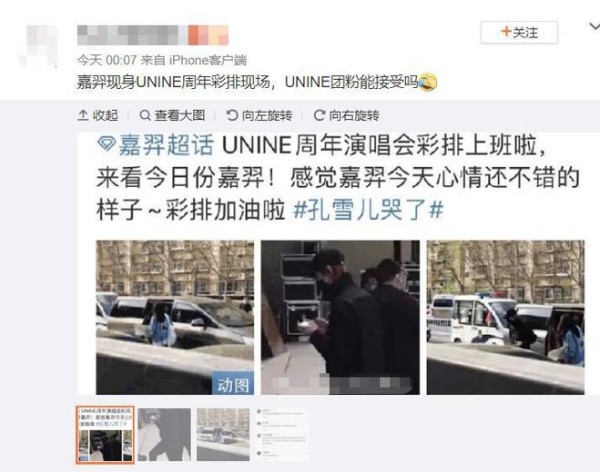Image resolution: width=600 pixels, height=472 pixels.
Task: Open full-size image via 查看大图
Action: pyautogui.click(x=172, y=115)
